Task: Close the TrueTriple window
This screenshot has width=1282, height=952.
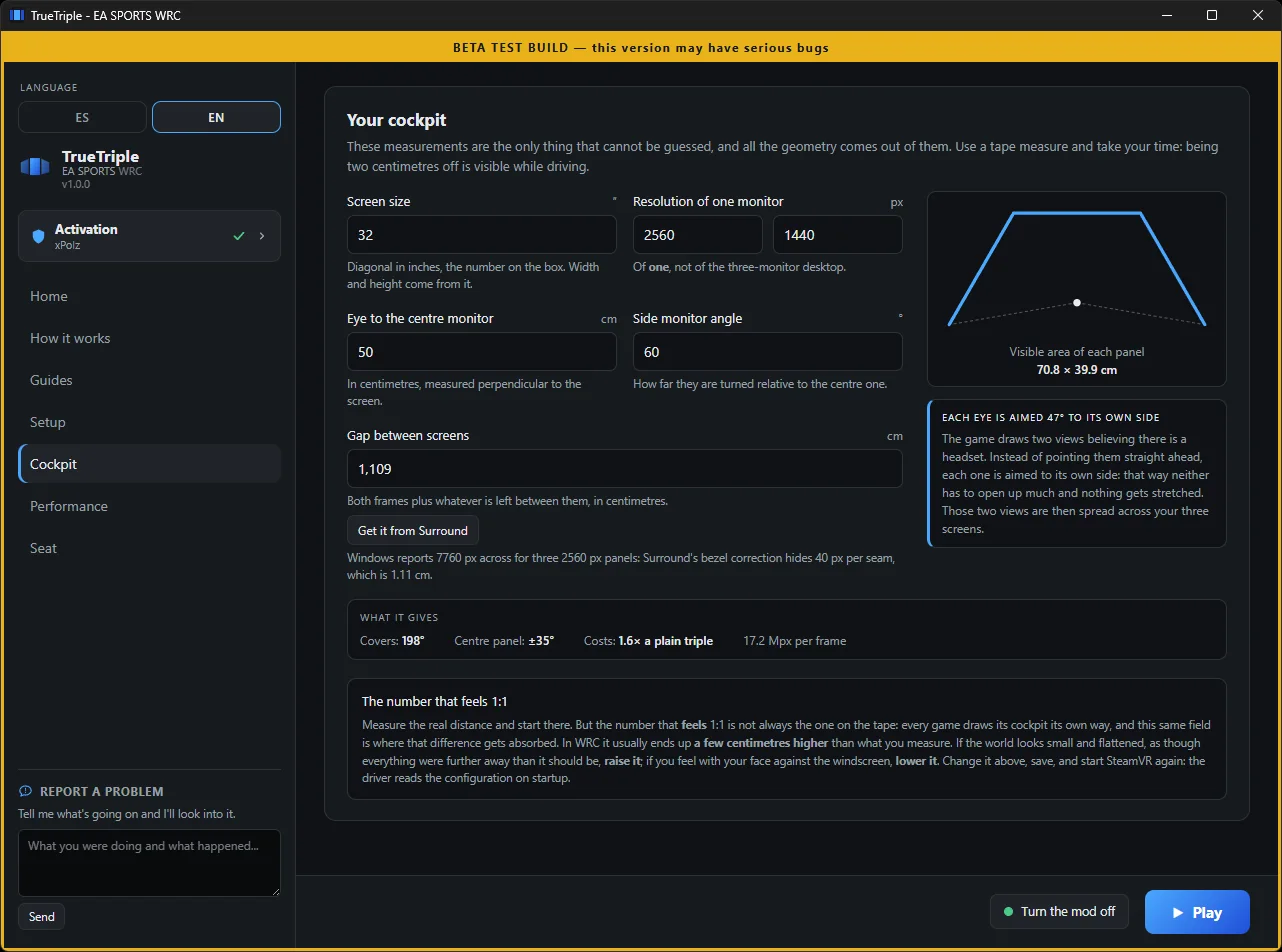Action: pyautogui.click(x=1258, y=16)
